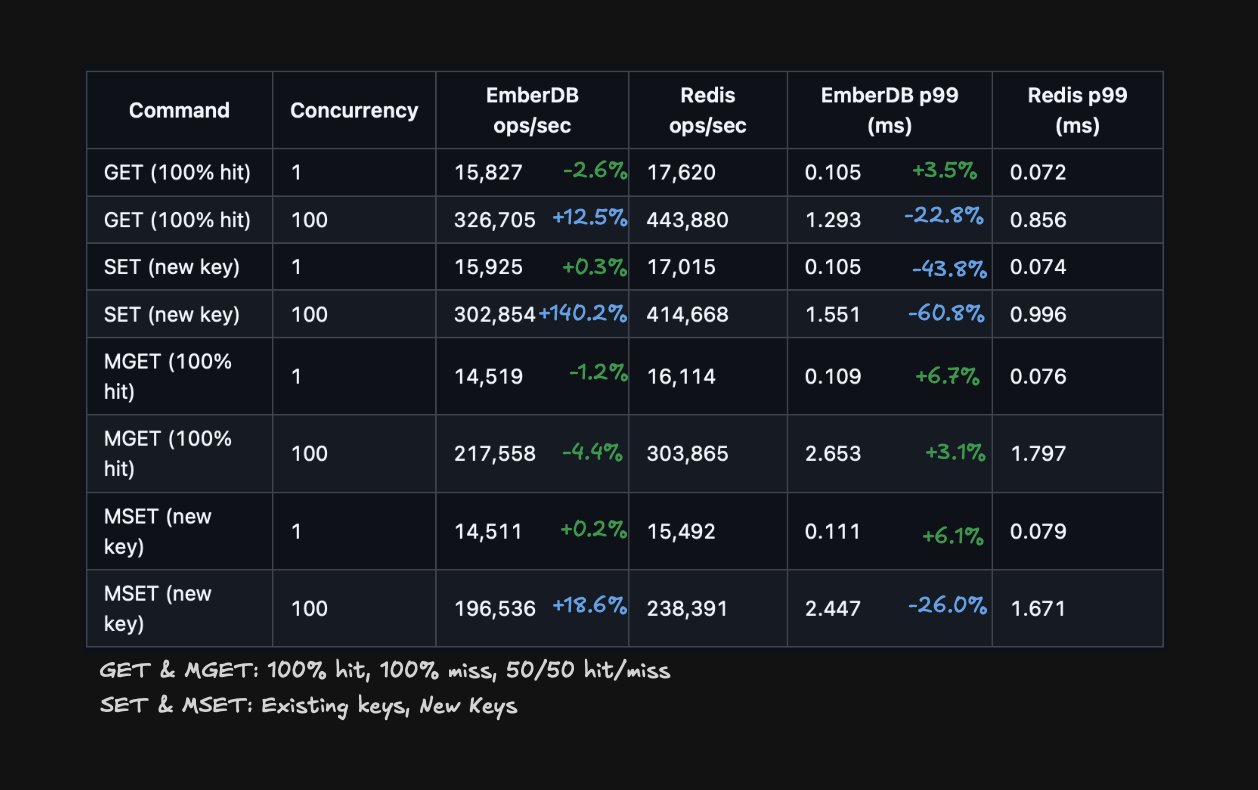The width and height of the screenshot is (1258, 790).
Task: Select the 0.996 p99 value
Action: [x=1038, y=315]
